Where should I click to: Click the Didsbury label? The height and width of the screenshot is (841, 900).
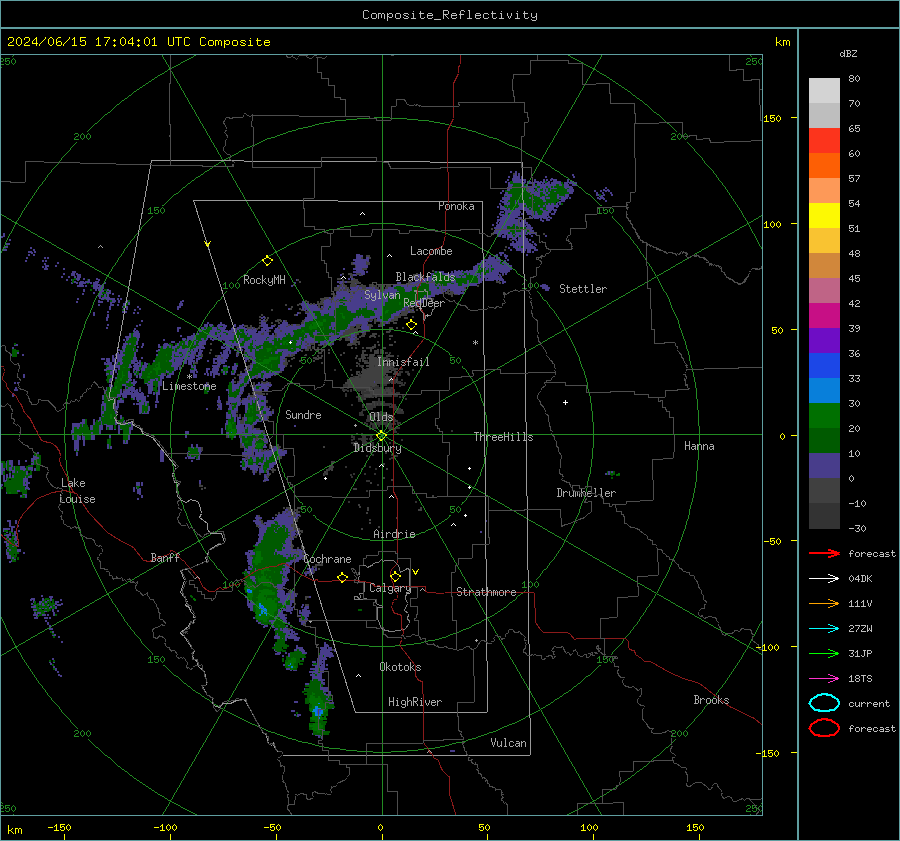point(377,448)
